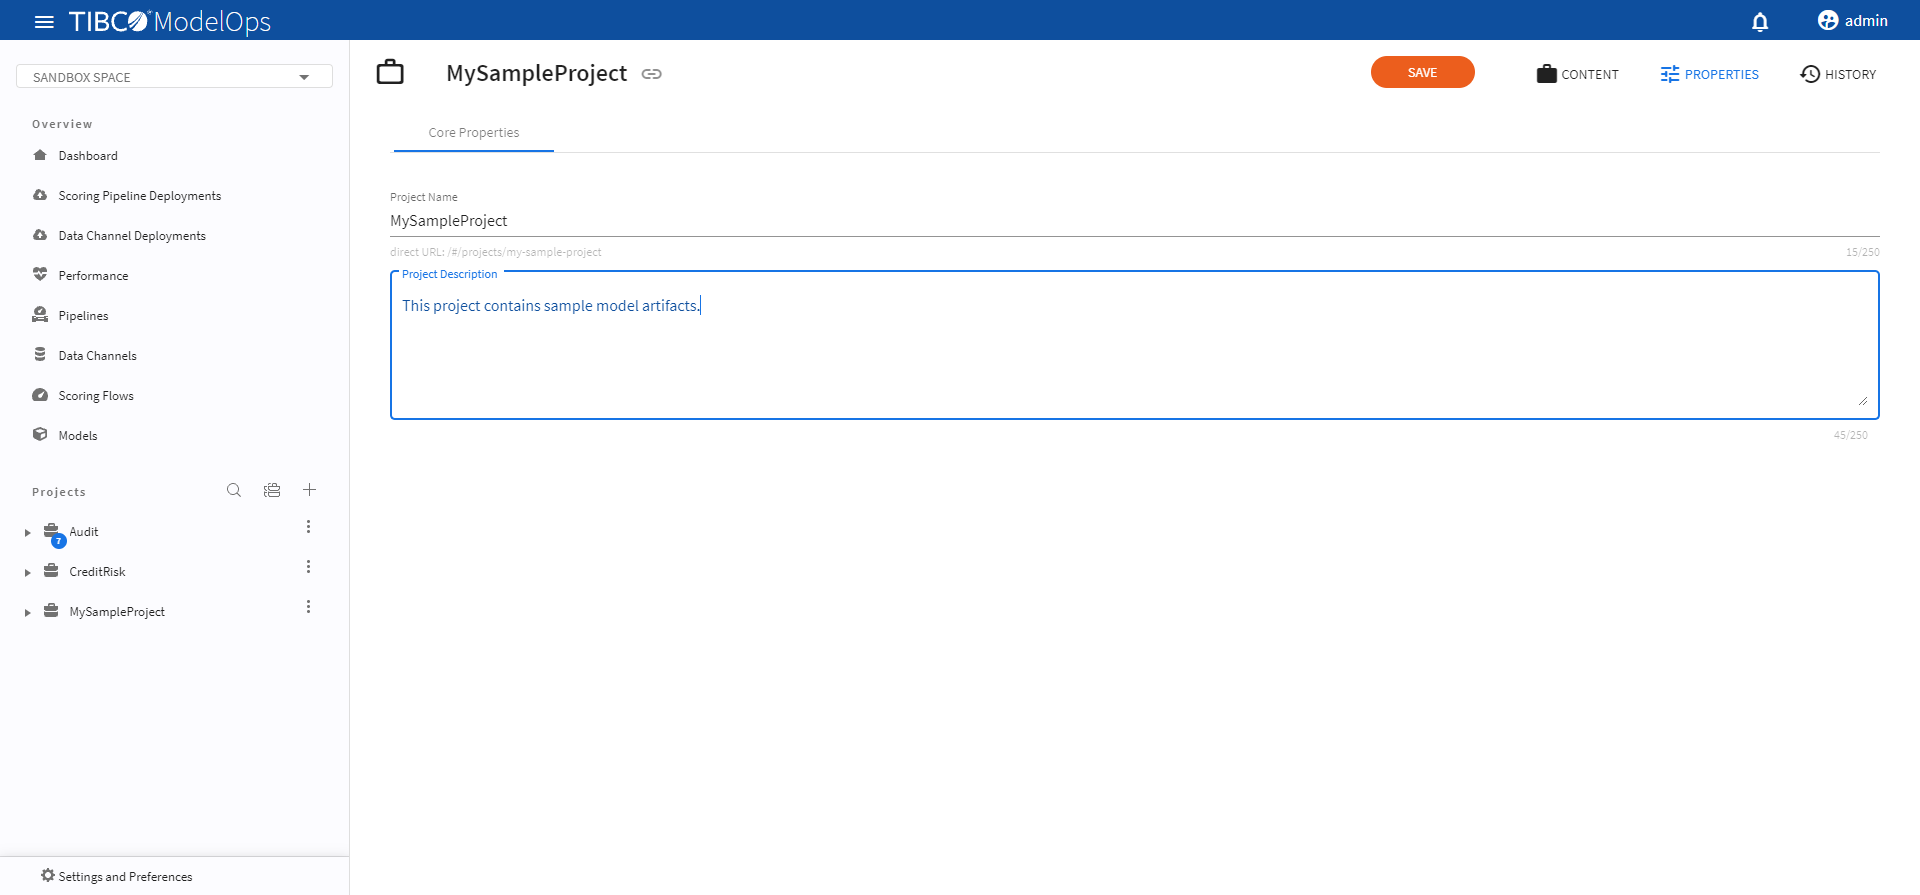The height and width of the screenshot is (895, 1920).
Task: Select the Core Properties tab
Action: (474, 133)
